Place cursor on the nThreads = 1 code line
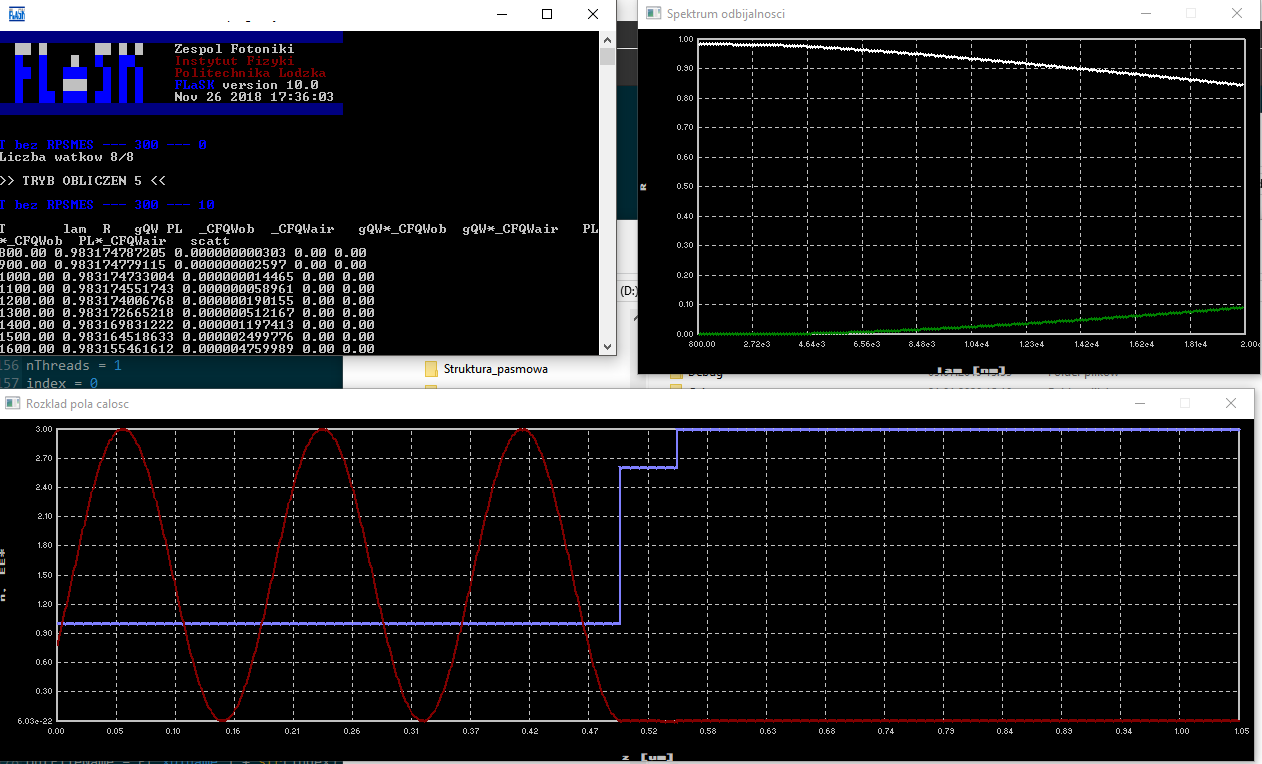This screenshot has height=764, width=1262. point(73,366)
